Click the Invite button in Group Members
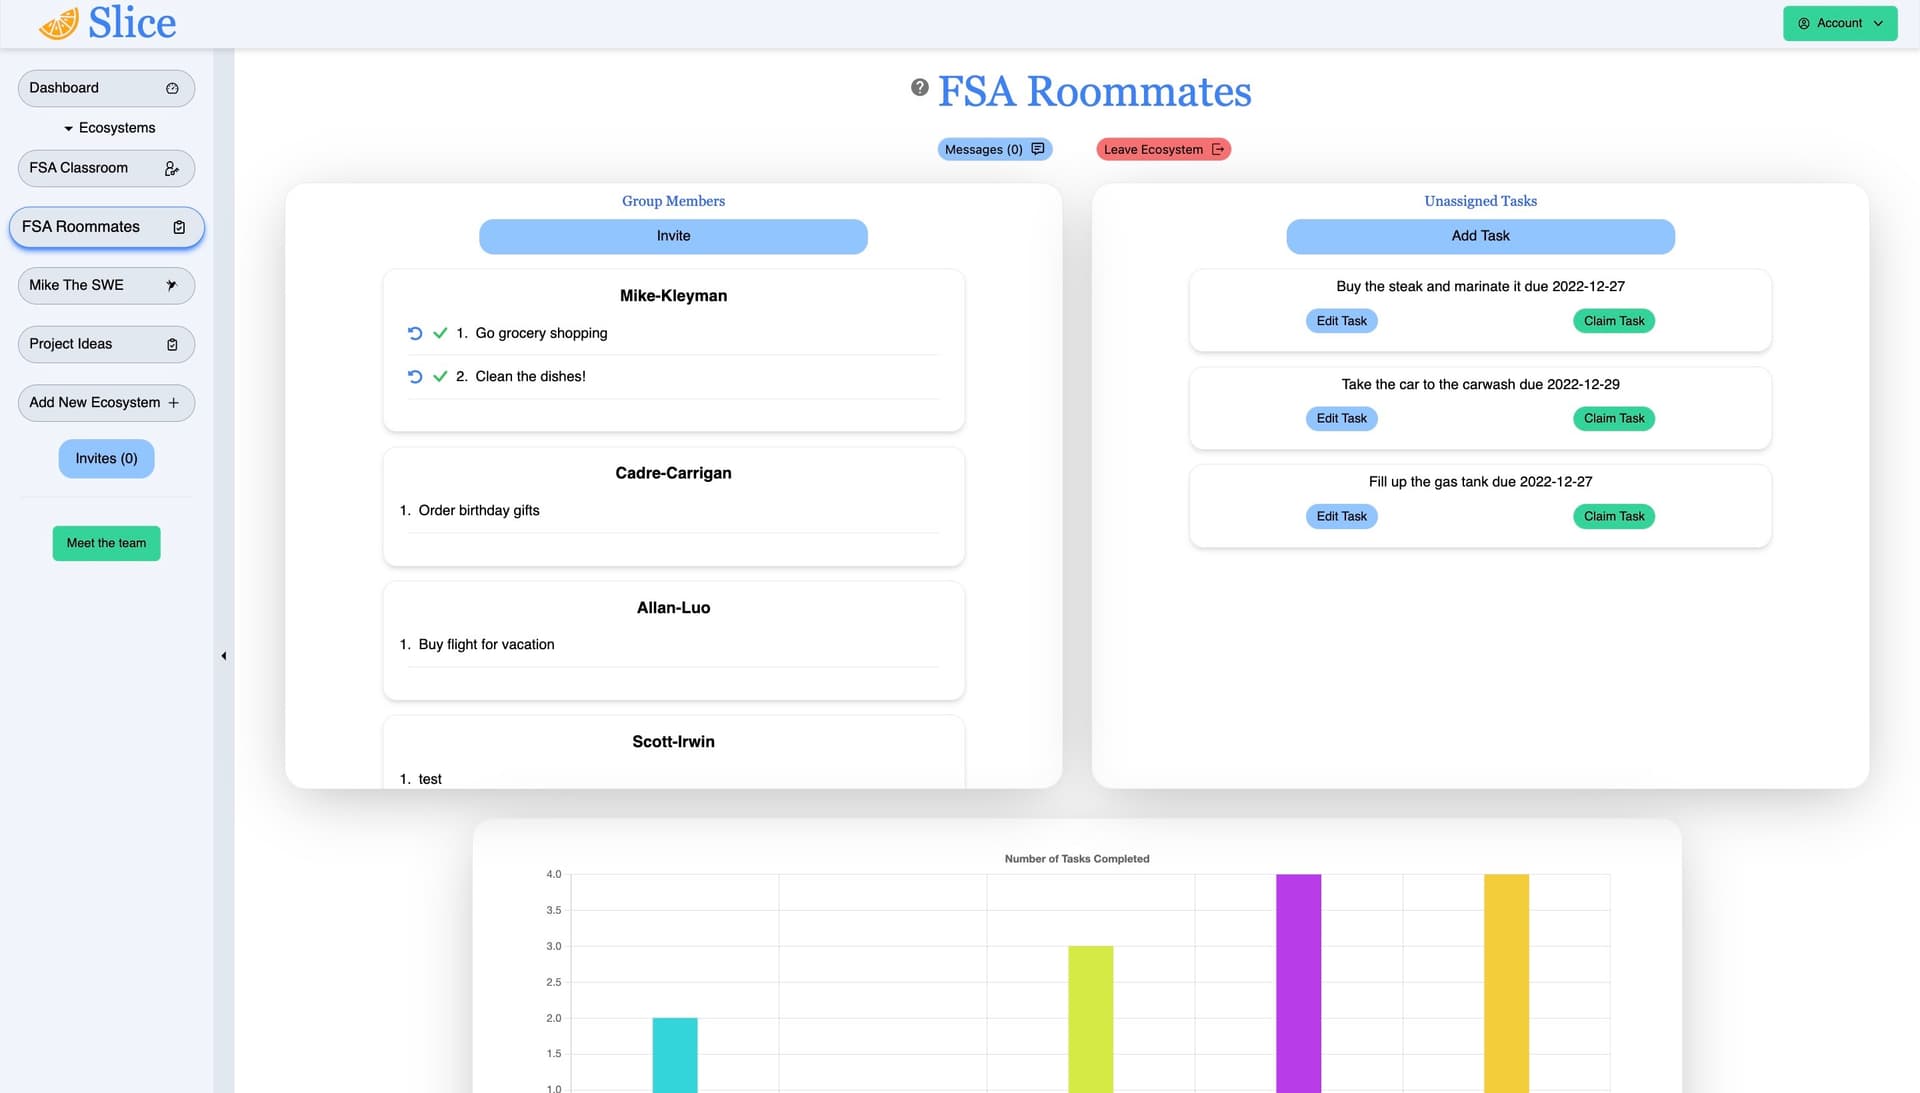 coord(673,236)
